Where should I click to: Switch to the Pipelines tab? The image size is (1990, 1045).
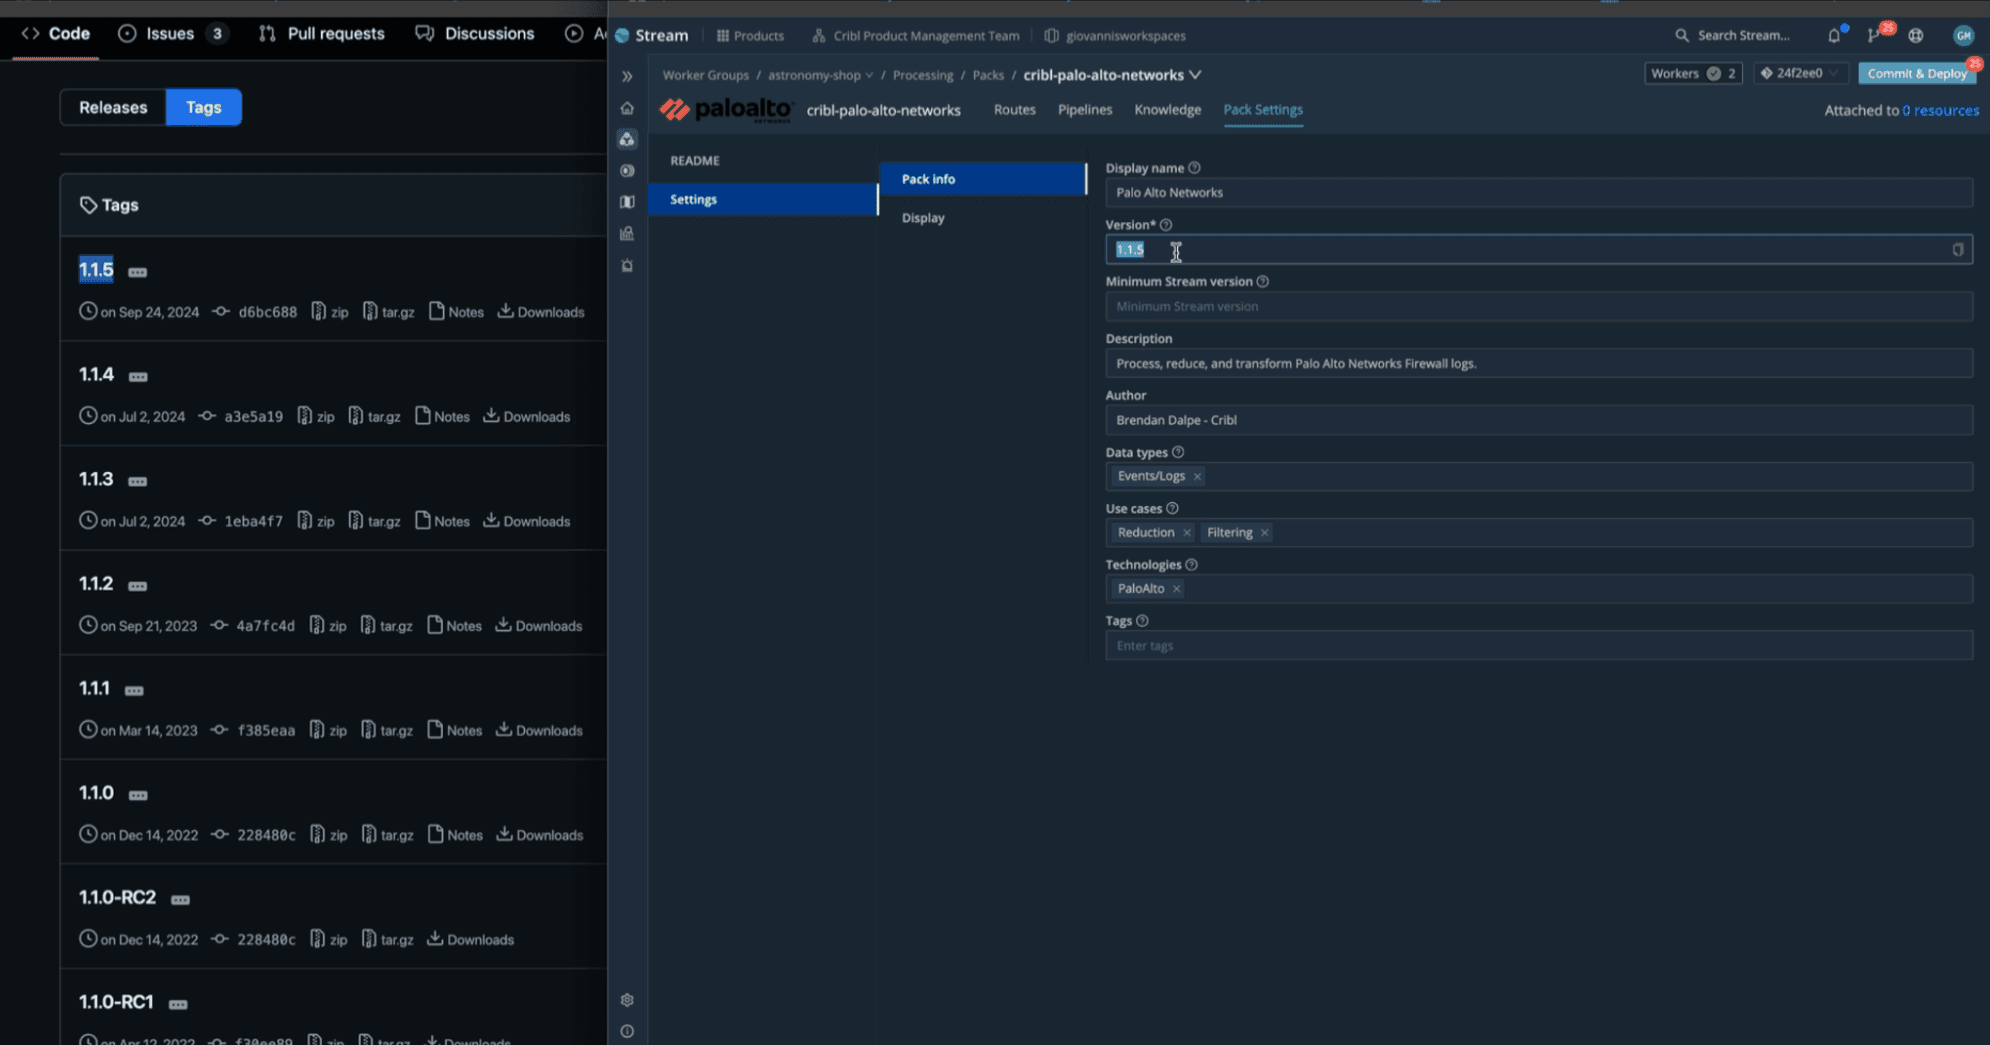coord(1084,110)
